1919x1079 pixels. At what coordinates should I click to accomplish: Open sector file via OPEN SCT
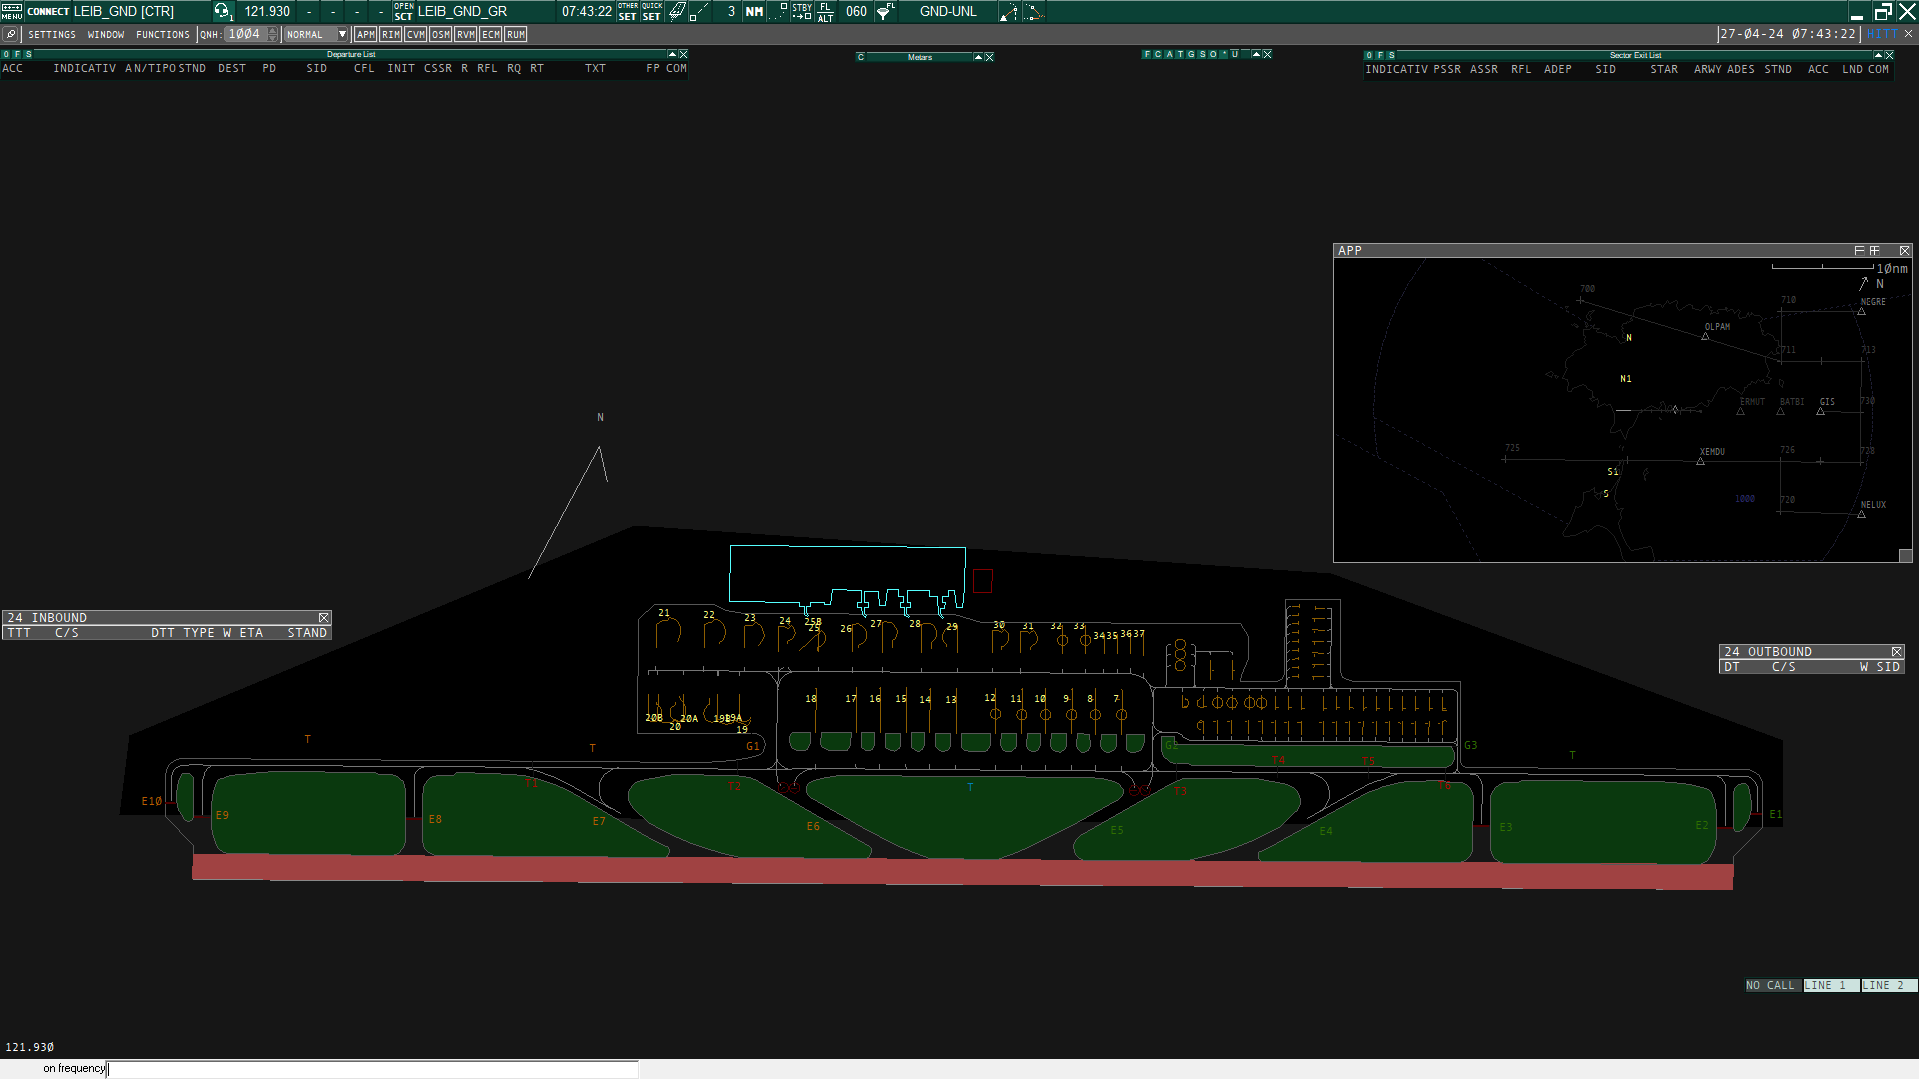pos(403,11)
